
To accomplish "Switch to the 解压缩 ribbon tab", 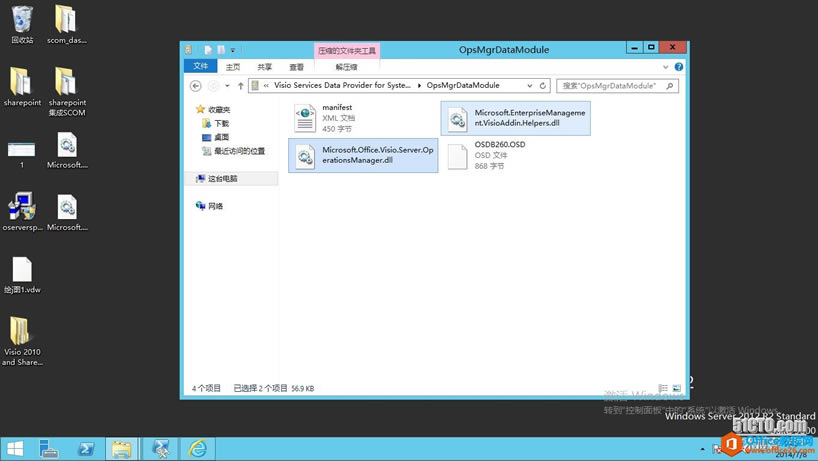I will coord(346,67).
